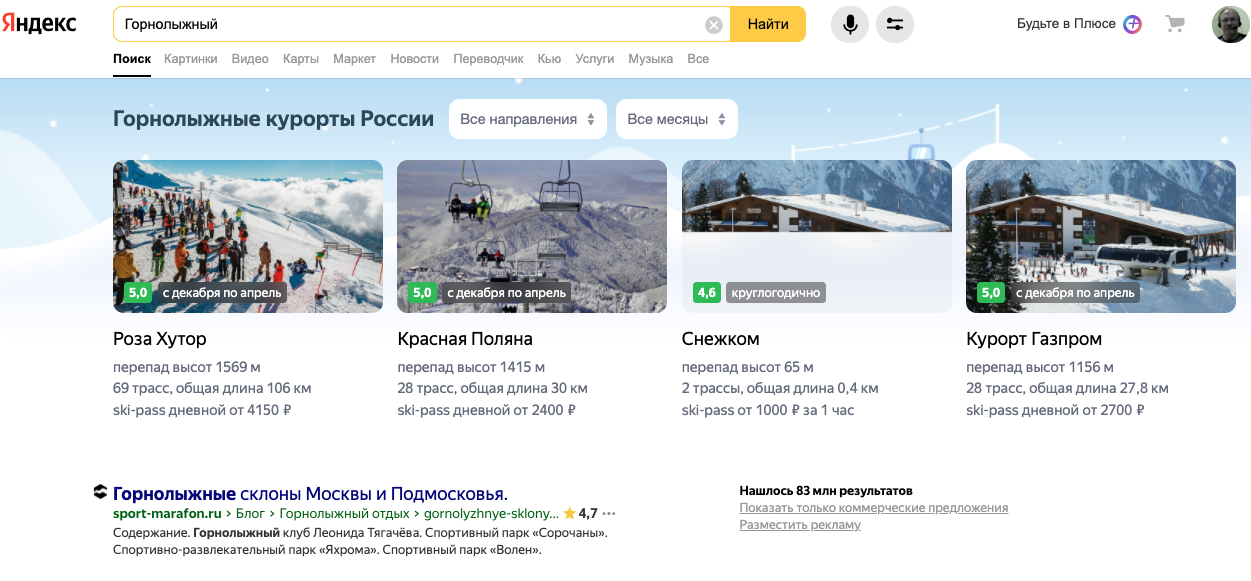Open the Все направления dropdown
This screenshot has height=581, width=1251.
point(528,119)
